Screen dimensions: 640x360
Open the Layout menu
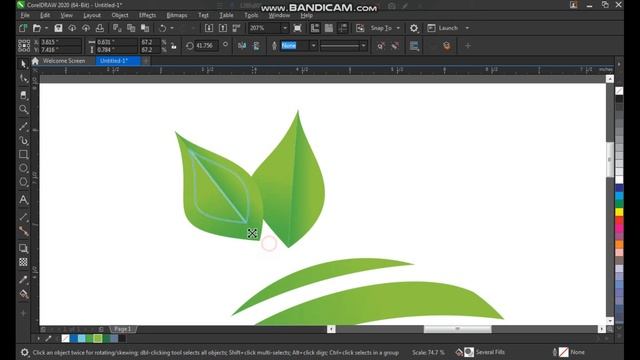click(92, 15)
